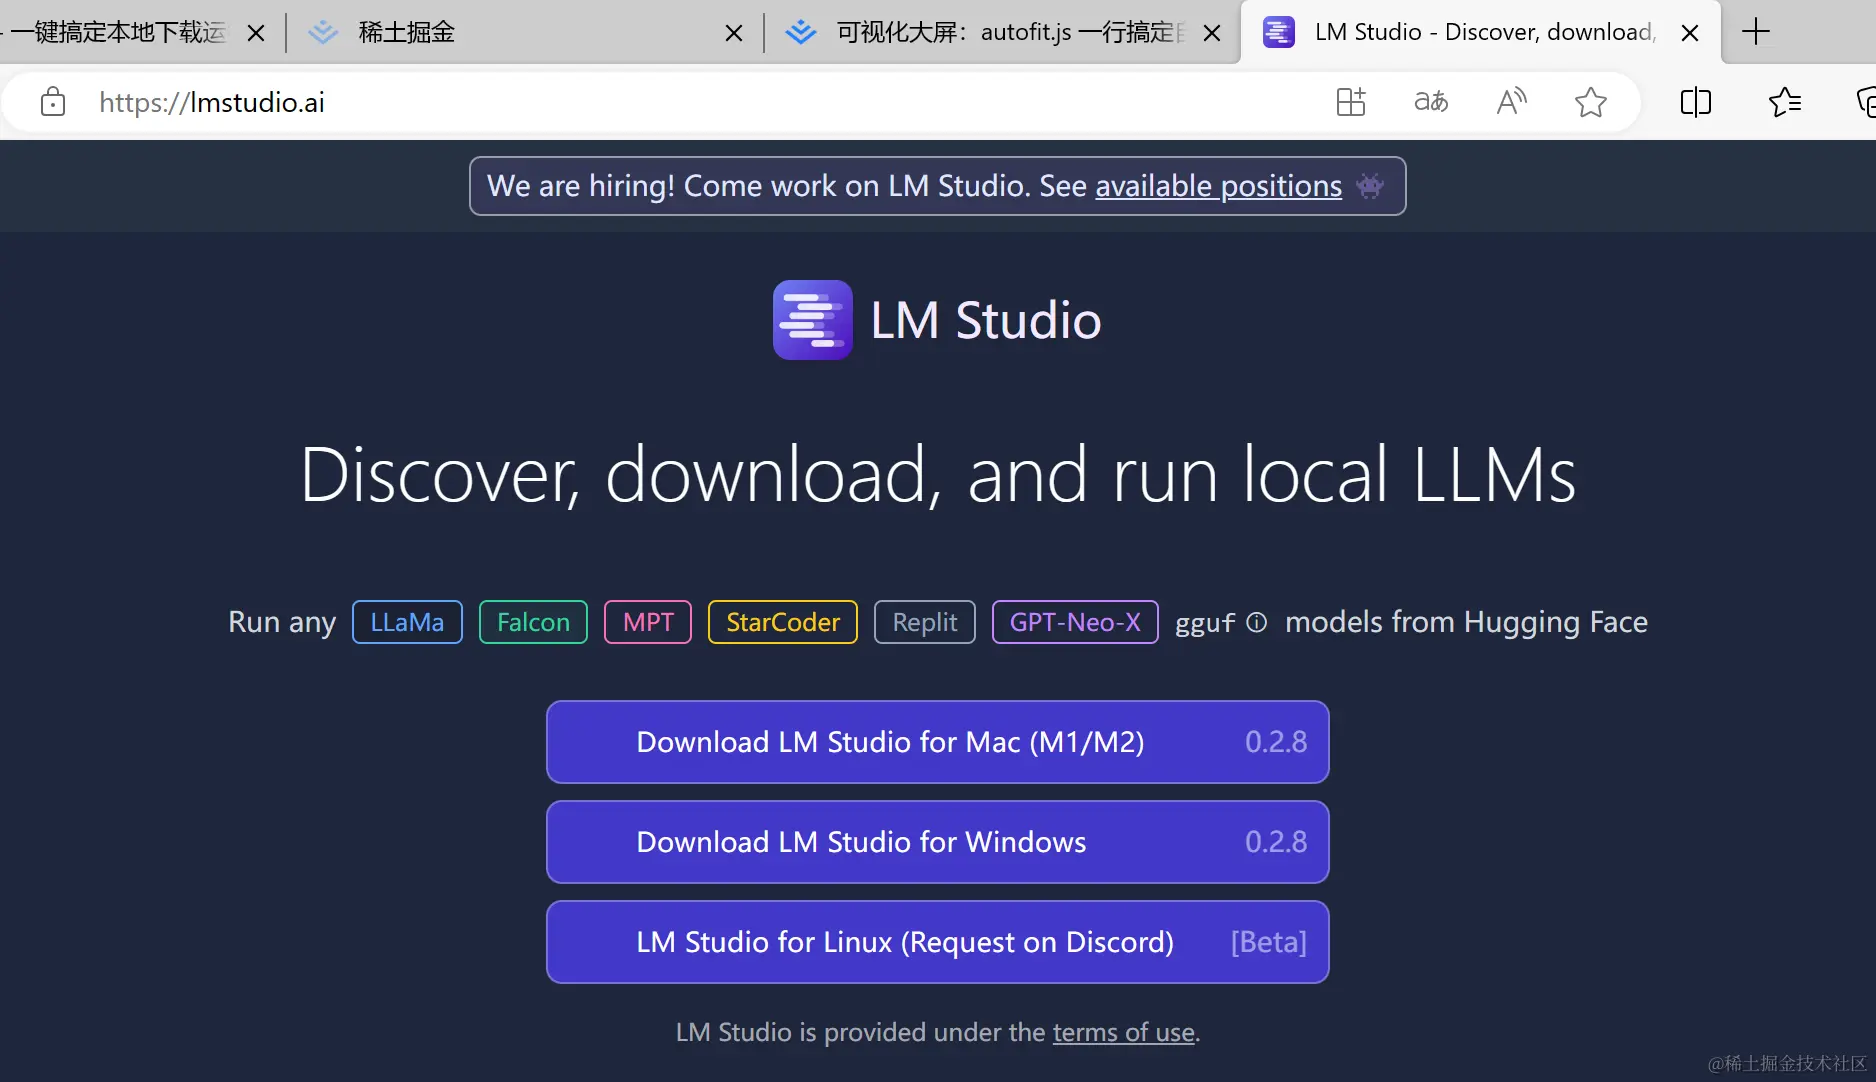Click the Falcon model tag

(533, 622)
